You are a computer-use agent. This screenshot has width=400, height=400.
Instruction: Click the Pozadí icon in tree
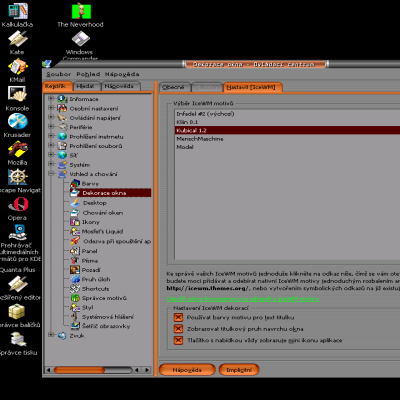coord(75,270)
